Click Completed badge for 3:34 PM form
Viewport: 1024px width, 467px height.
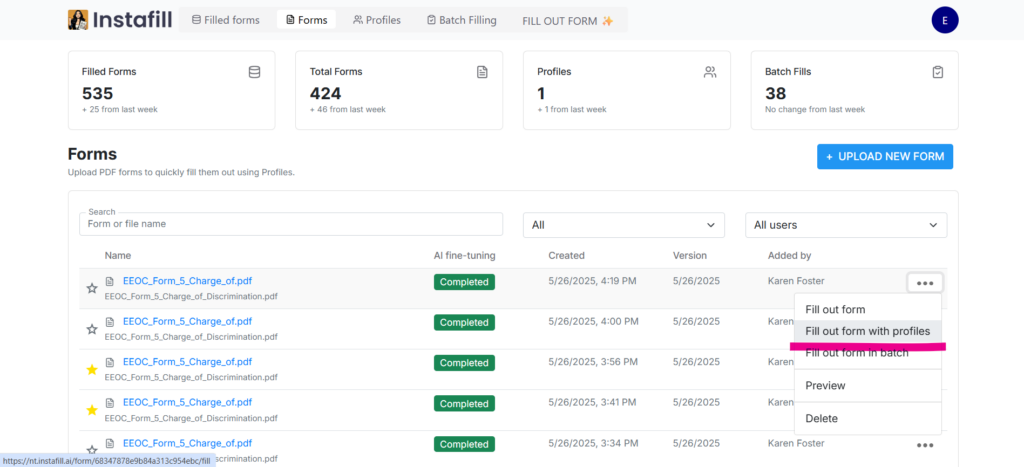[x=464, y=444]
